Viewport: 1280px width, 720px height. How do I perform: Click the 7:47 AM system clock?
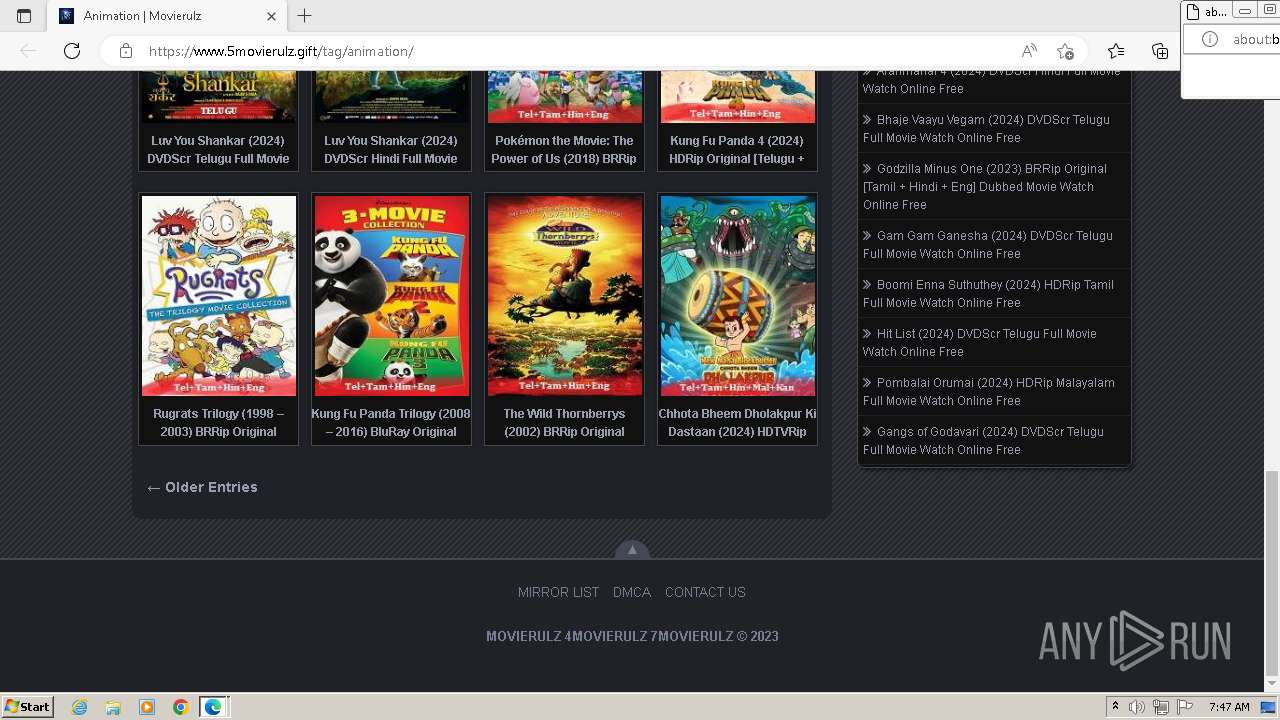tap(1229, 707)
